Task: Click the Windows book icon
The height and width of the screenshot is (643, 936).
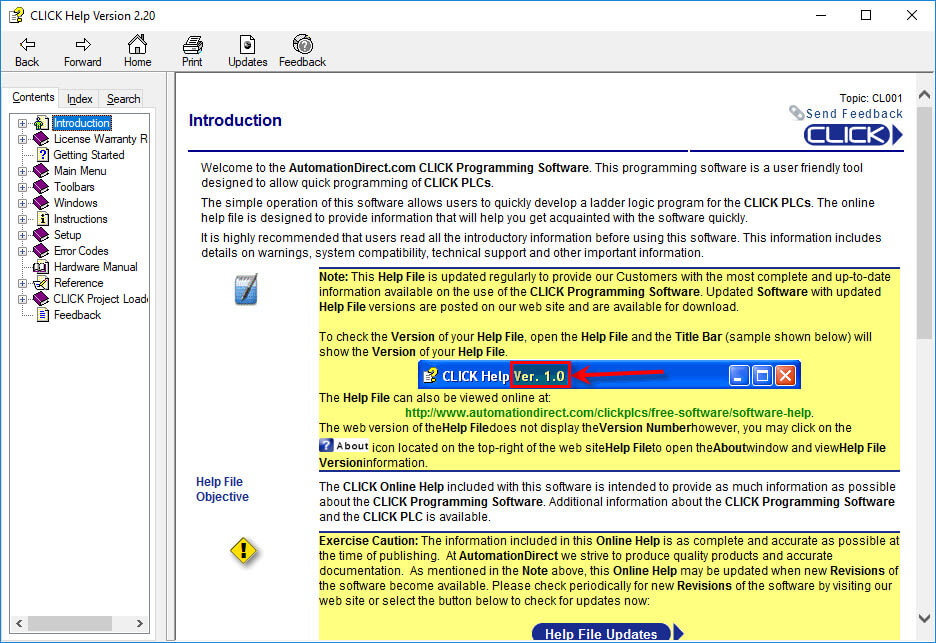Action: [41, 203]
